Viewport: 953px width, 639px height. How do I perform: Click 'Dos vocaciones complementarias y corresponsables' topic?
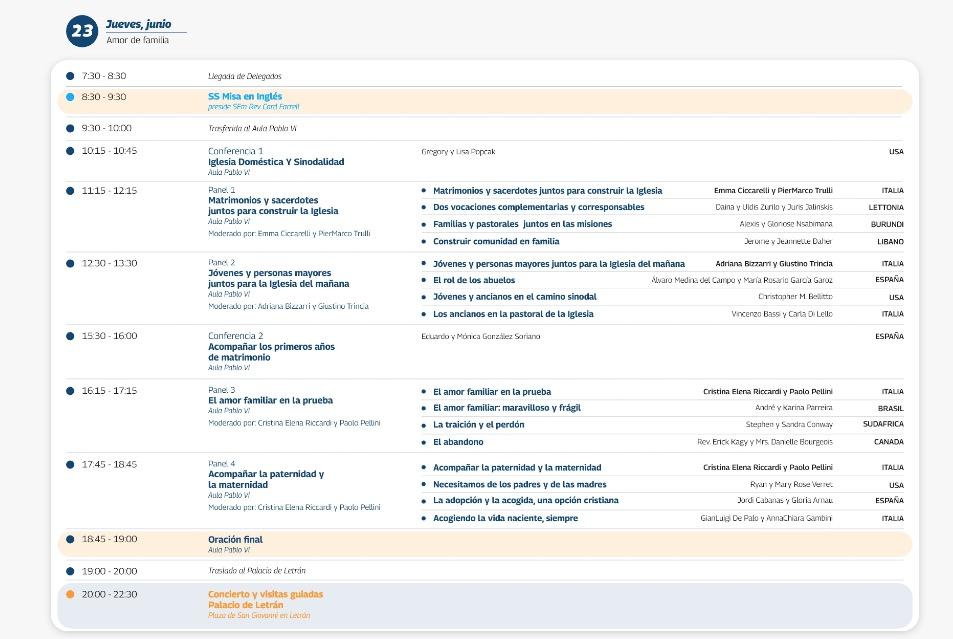(x=538, y=207)
